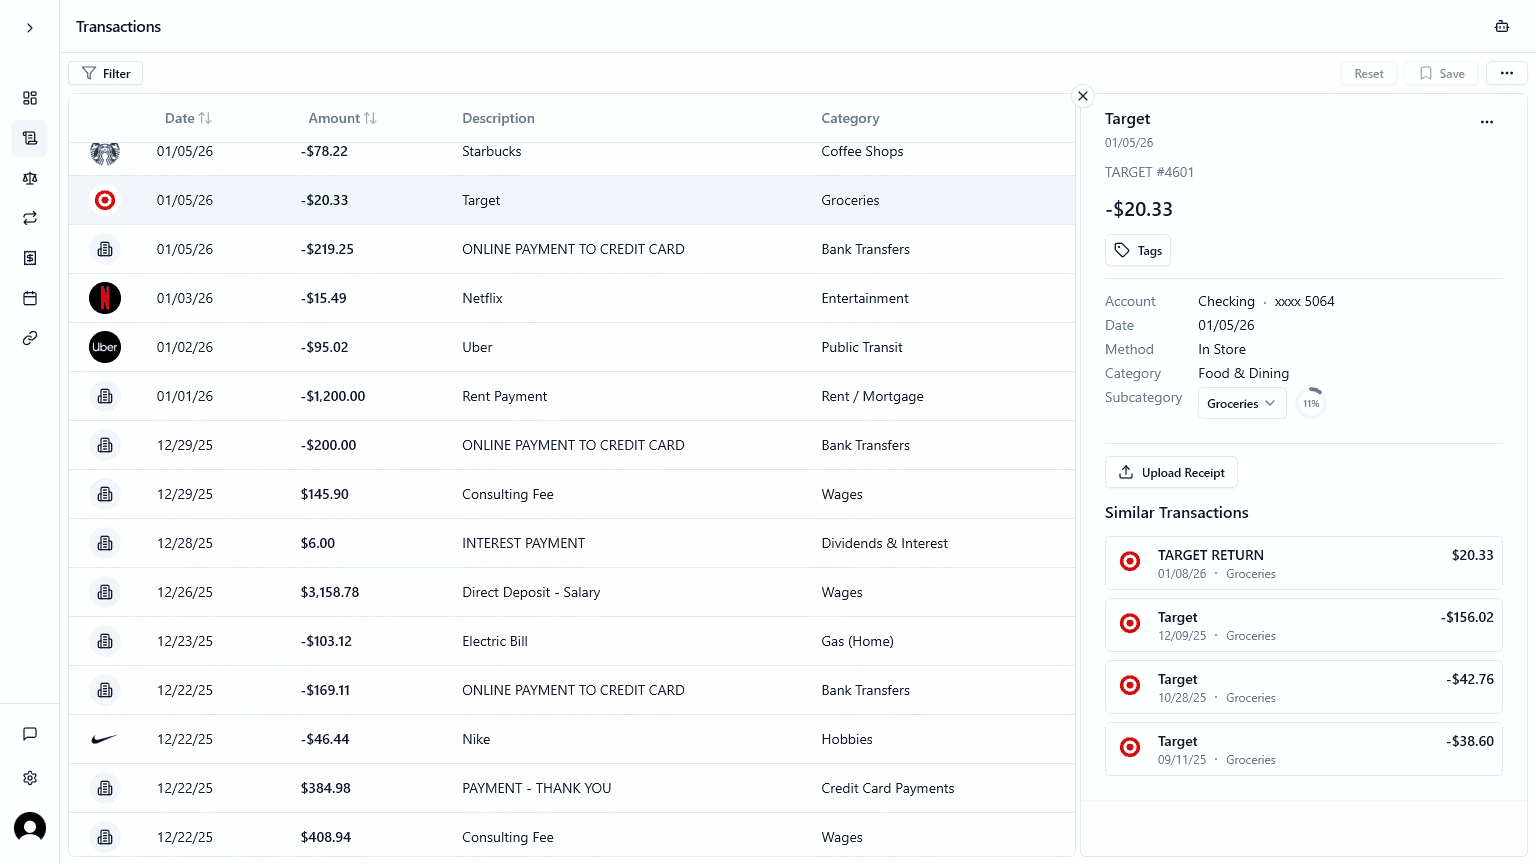
Task: Open linked accounts via the chain-link icon
Action: point(30,338)
